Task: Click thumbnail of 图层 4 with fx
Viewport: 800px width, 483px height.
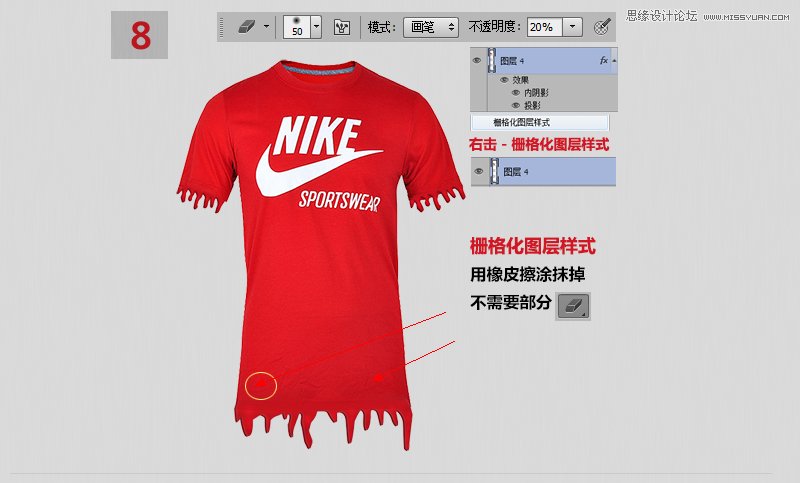Action: pyautogui.click(x=492, y=61)
